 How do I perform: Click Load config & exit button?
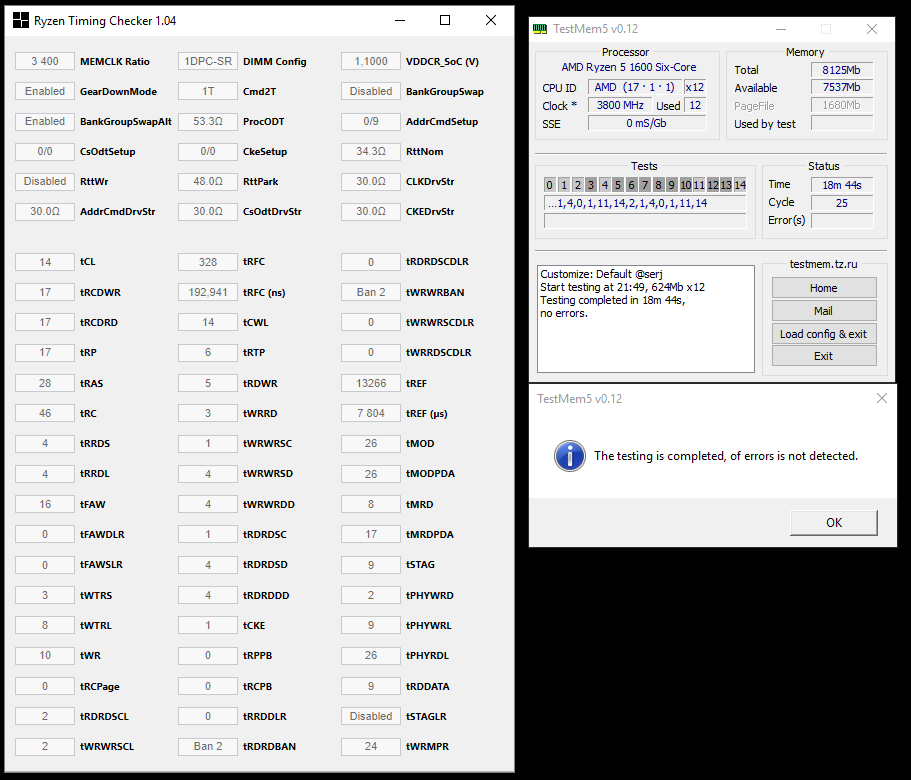coord(824,334)
